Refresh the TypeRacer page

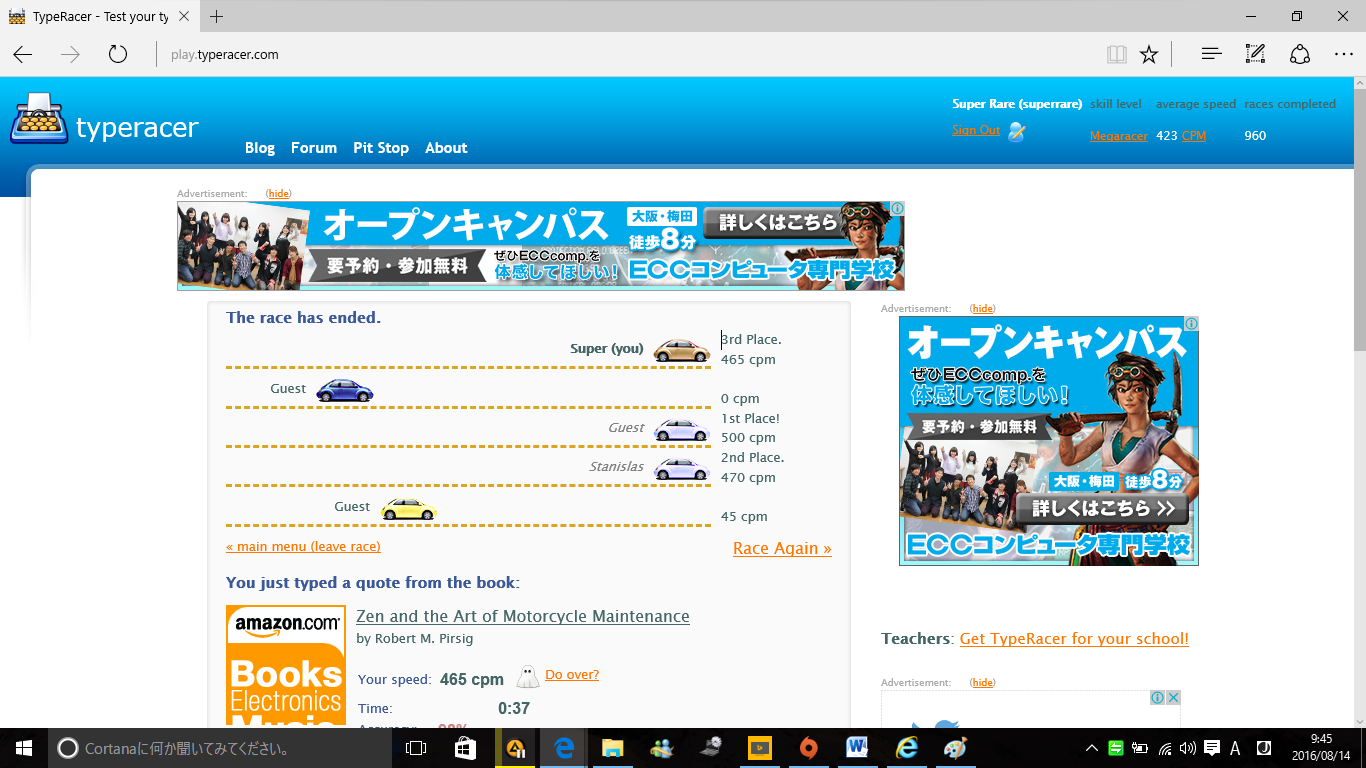click(118, 54)
